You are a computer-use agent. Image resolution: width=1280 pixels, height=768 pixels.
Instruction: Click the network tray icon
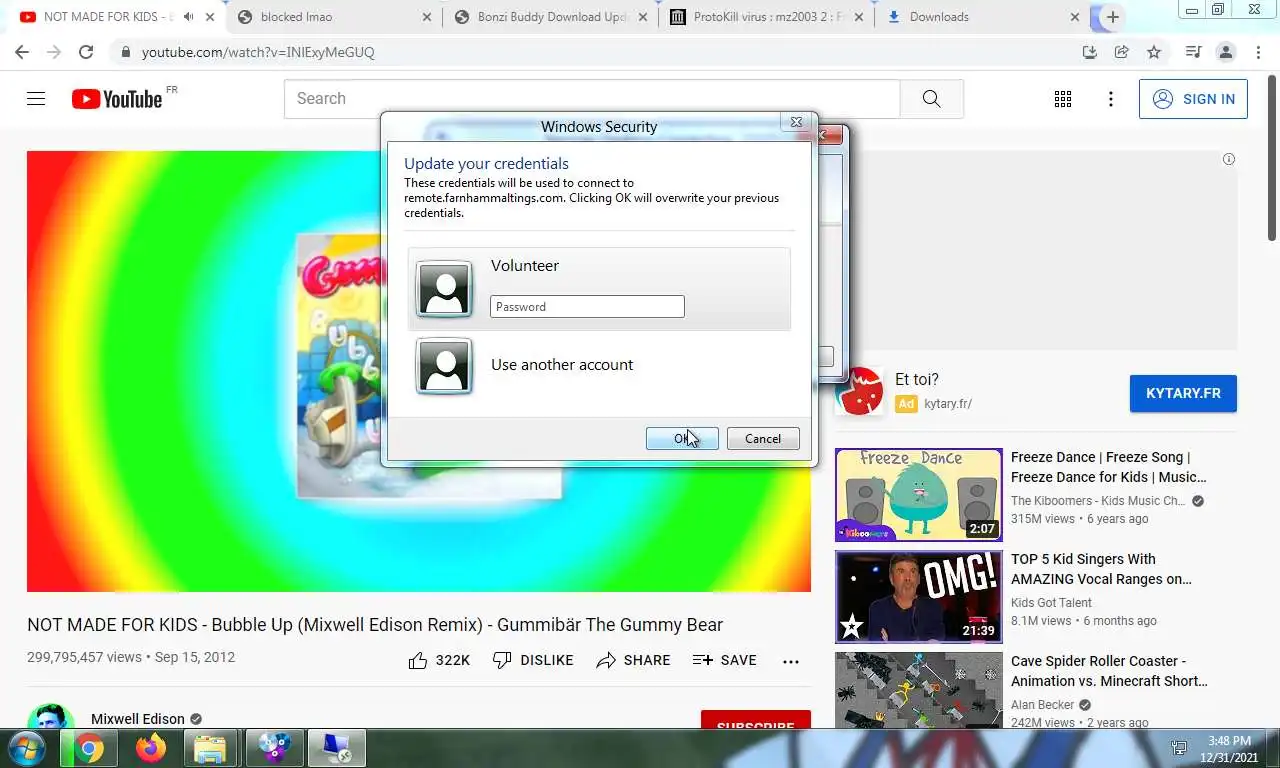[1179, 749]
